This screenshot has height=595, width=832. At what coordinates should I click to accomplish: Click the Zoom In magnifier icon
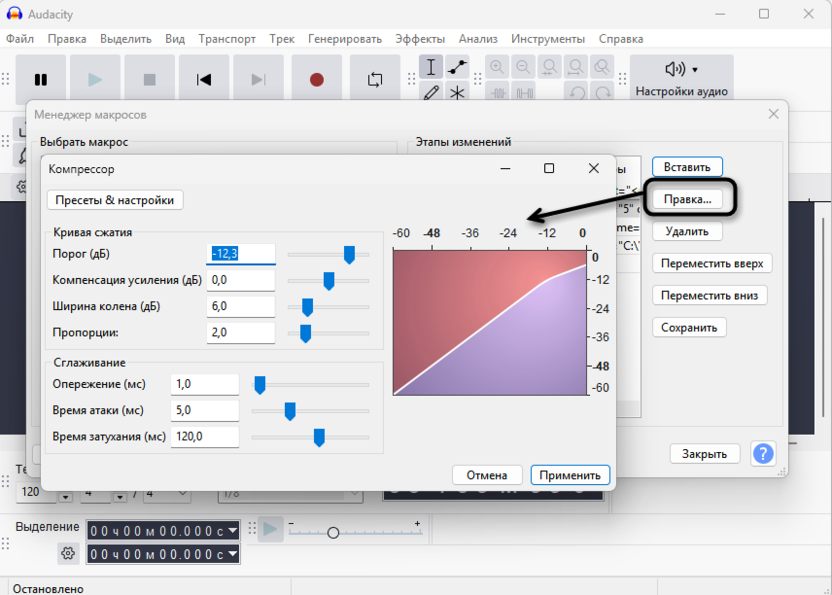pos(497,67)
